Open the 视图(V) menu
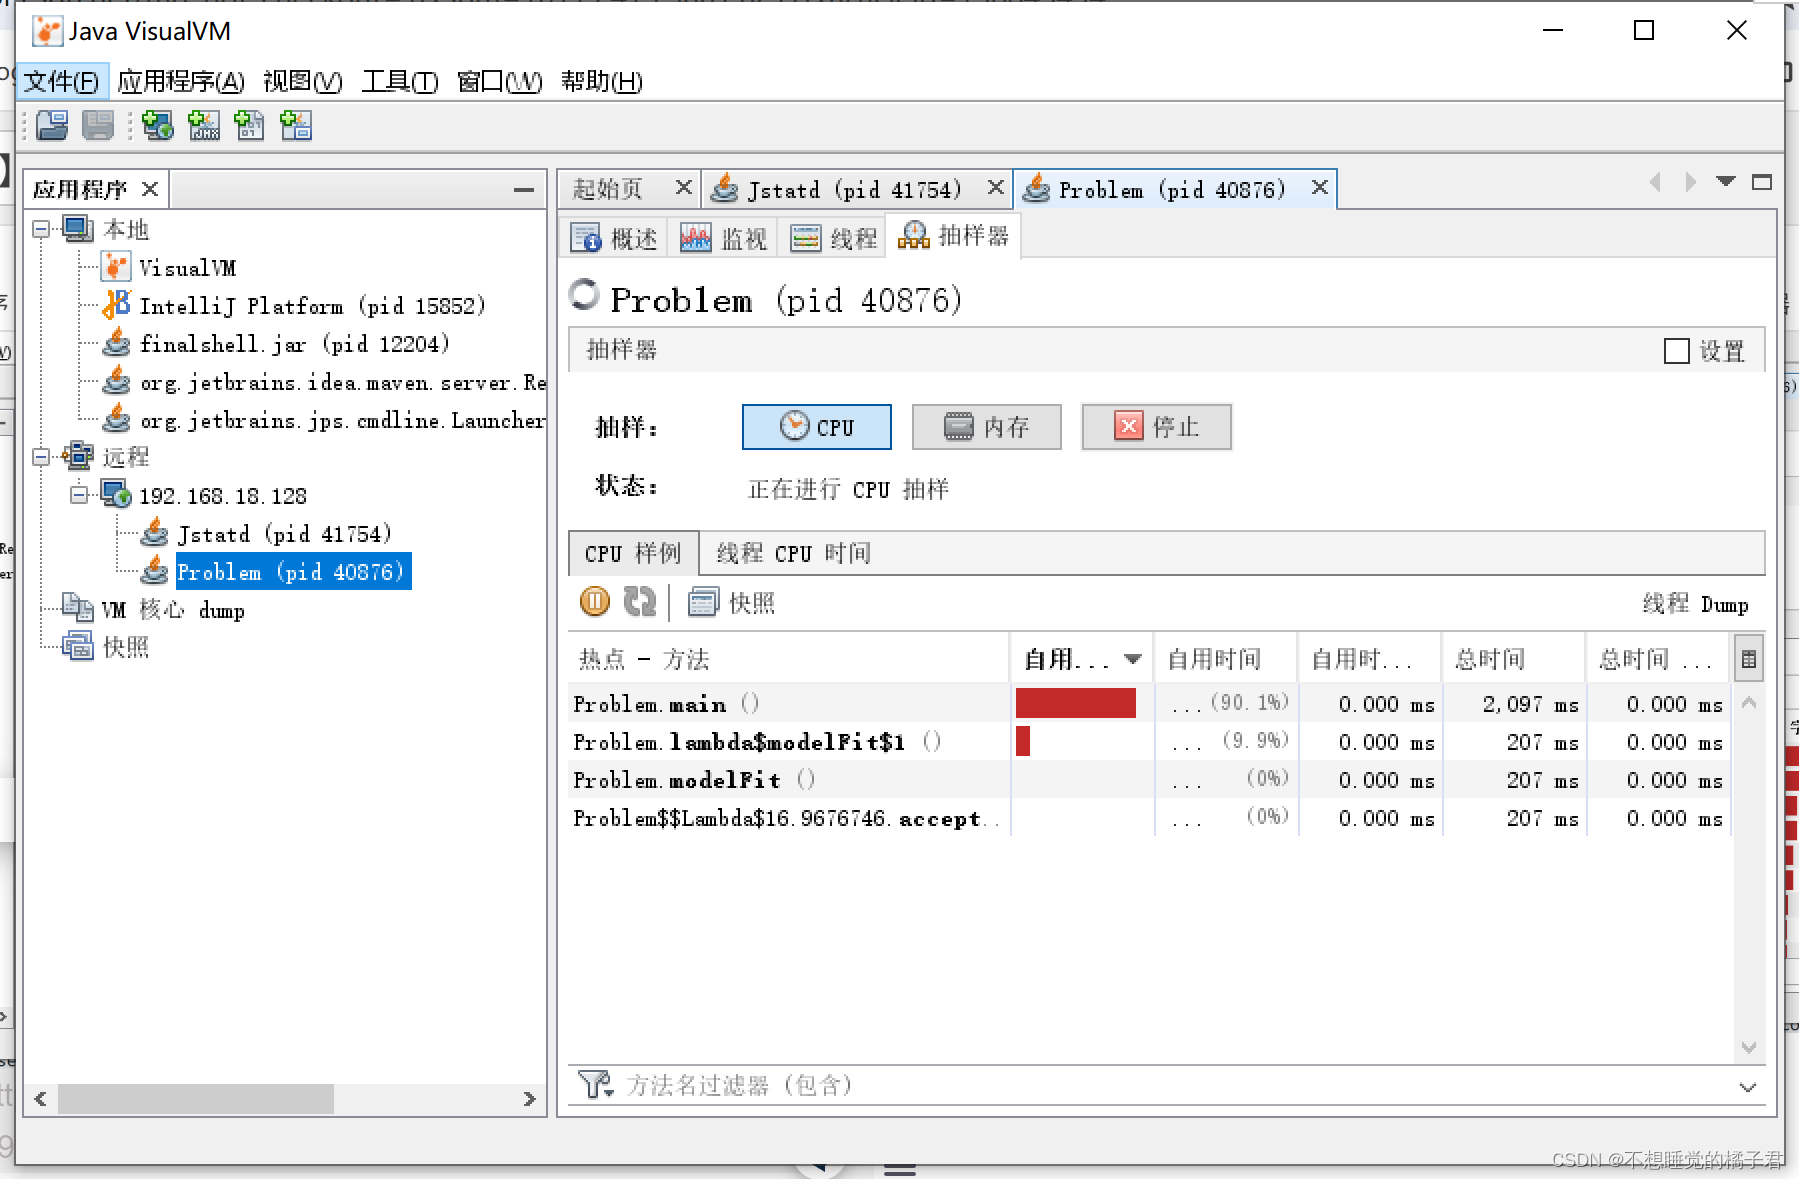Image resolution: width=1799 pixels, height=1179 pixels. coord(302,81)
